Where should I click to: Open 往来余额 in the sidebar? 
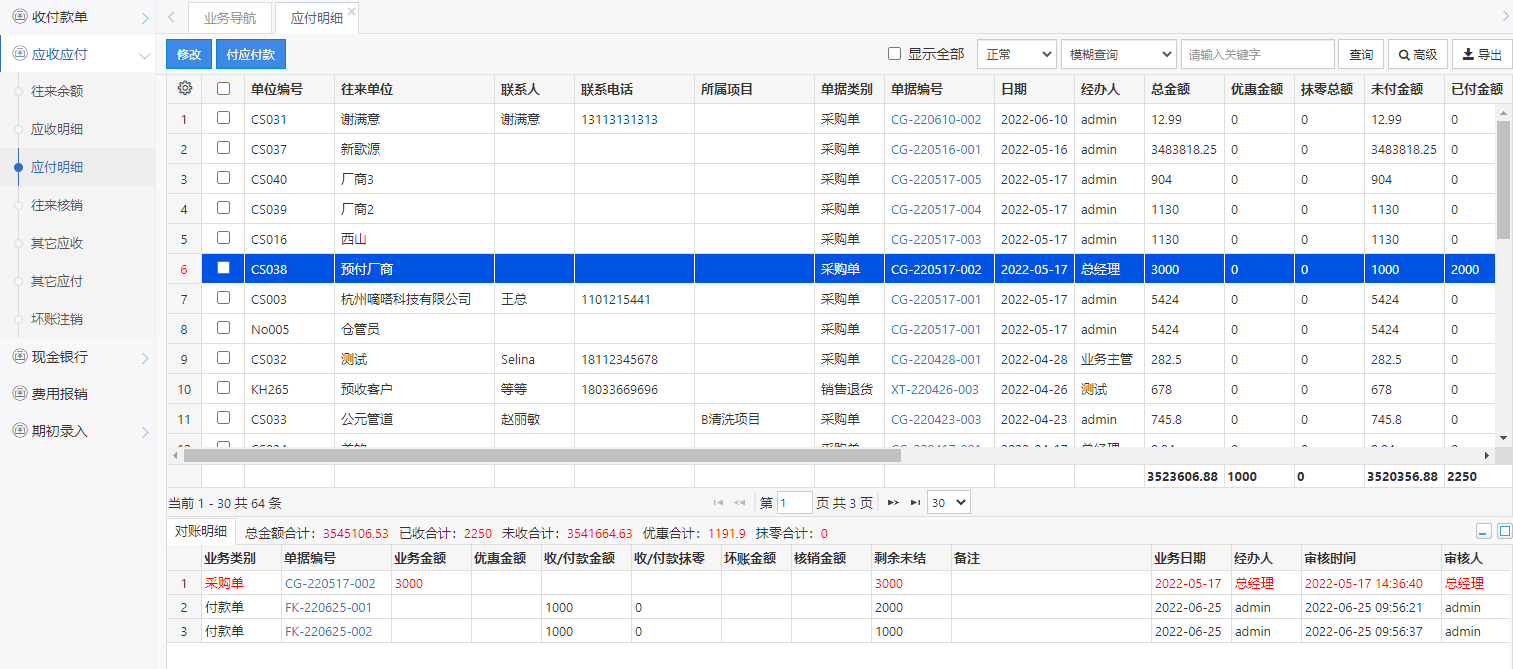(57, 91)
